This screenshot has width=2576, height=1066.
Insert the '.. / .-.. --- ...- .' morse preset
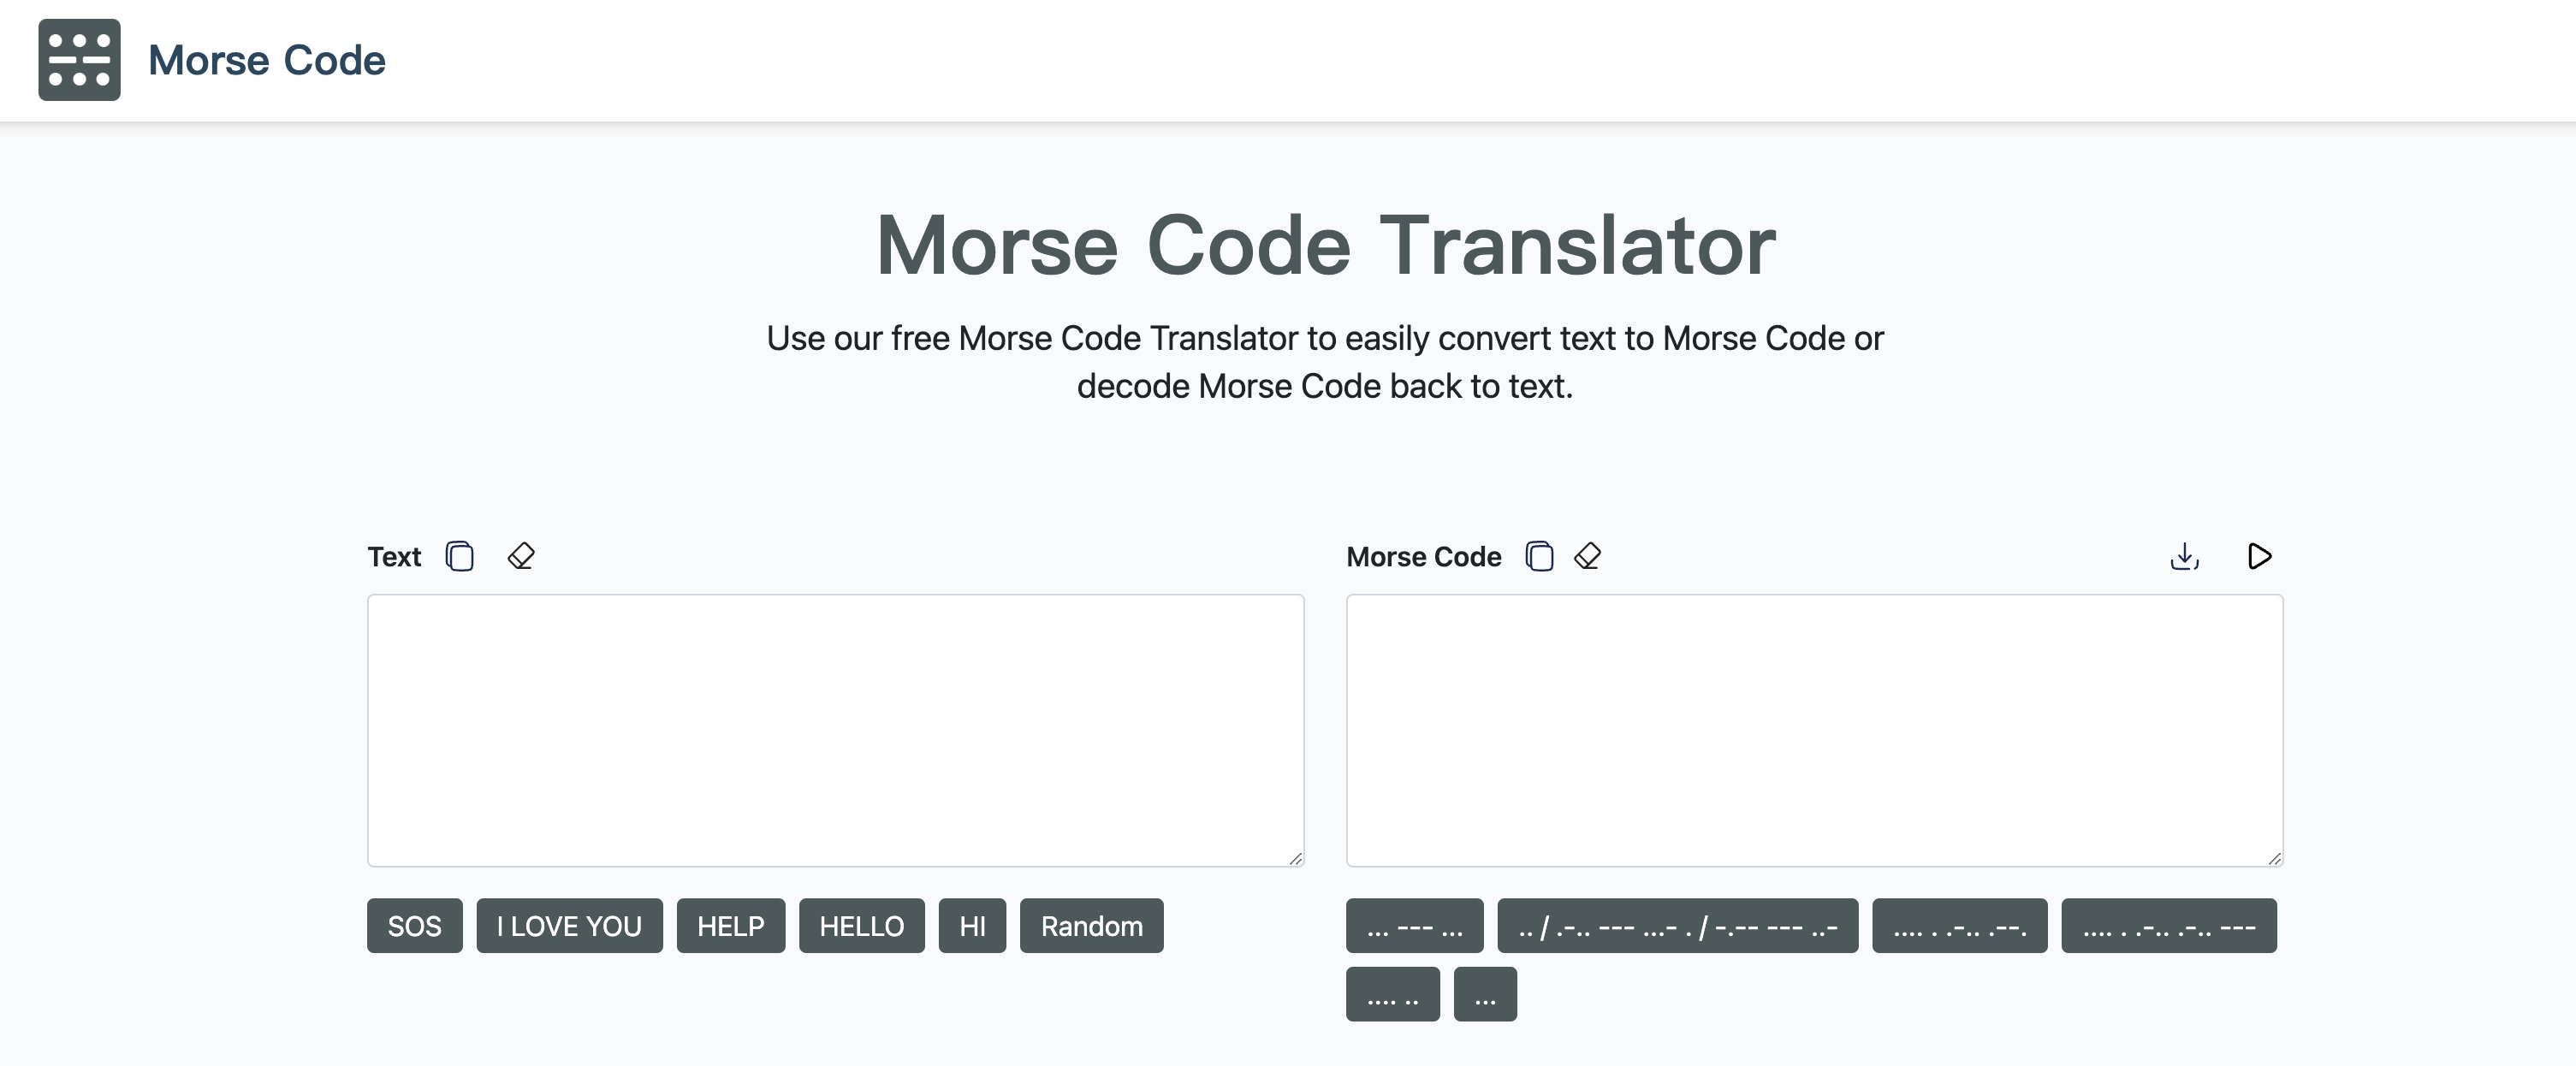[x=1678, y=926]
